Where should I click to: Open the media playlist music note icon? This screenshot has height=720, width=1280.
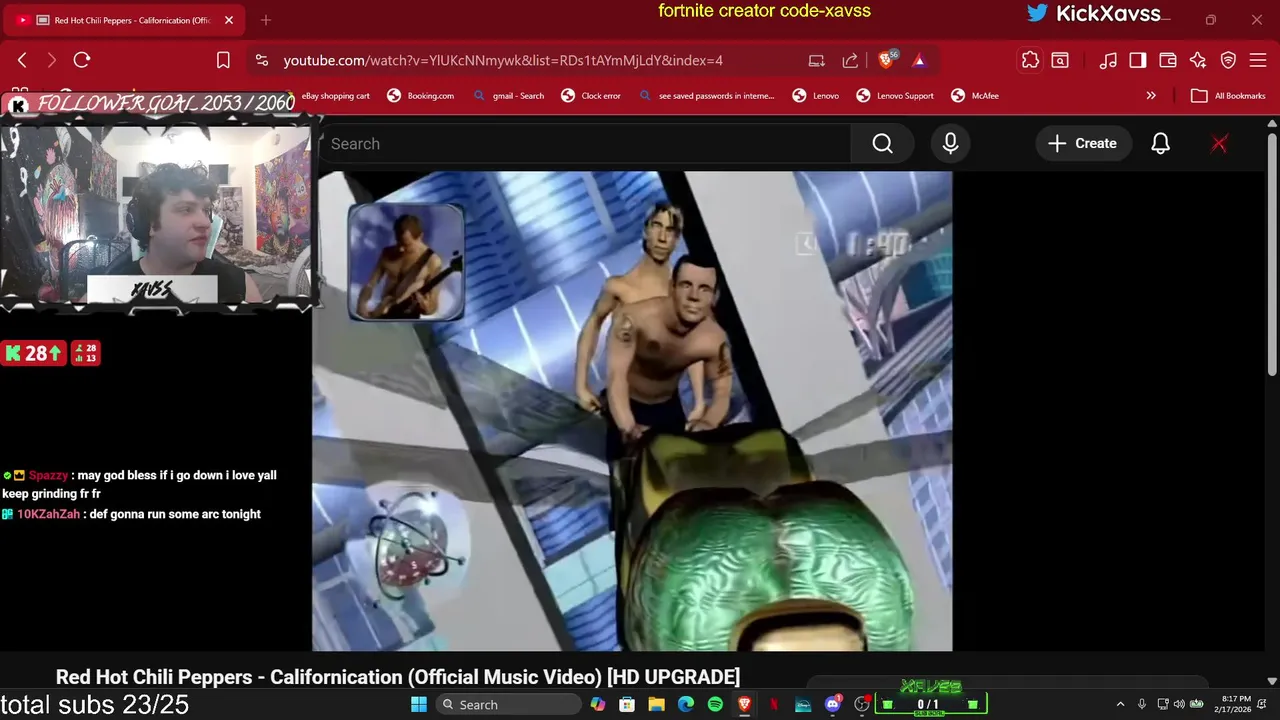coord(1108,60)
